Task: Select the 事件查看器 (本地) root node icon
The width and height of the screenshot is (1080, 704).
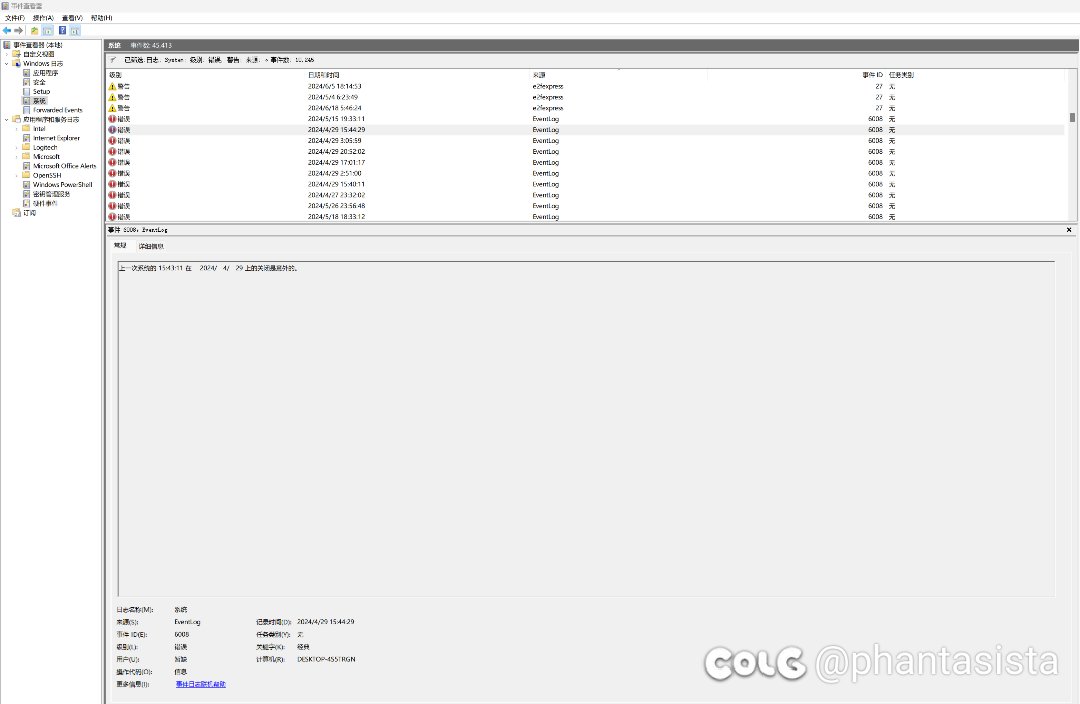Action: 7,45
